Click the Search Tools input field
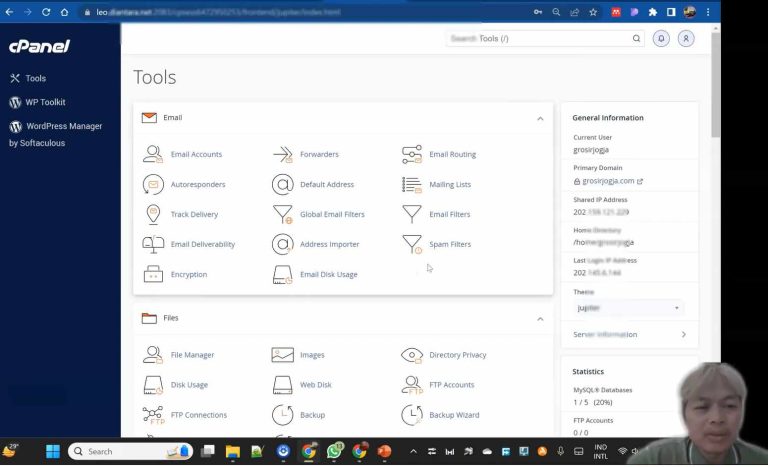This screenshot has width=768, height=467. [538, 38]
